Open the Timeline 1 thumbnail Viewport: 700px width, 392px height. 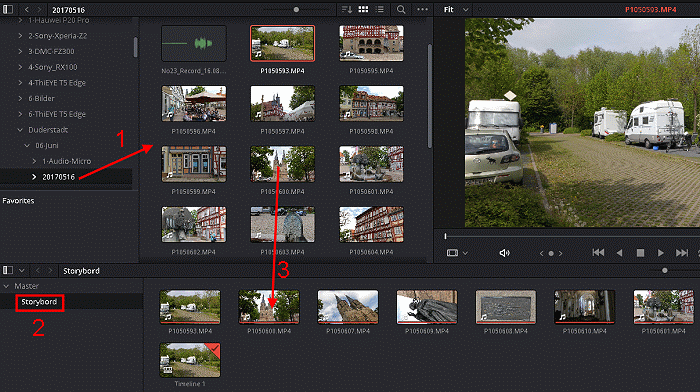190,359
